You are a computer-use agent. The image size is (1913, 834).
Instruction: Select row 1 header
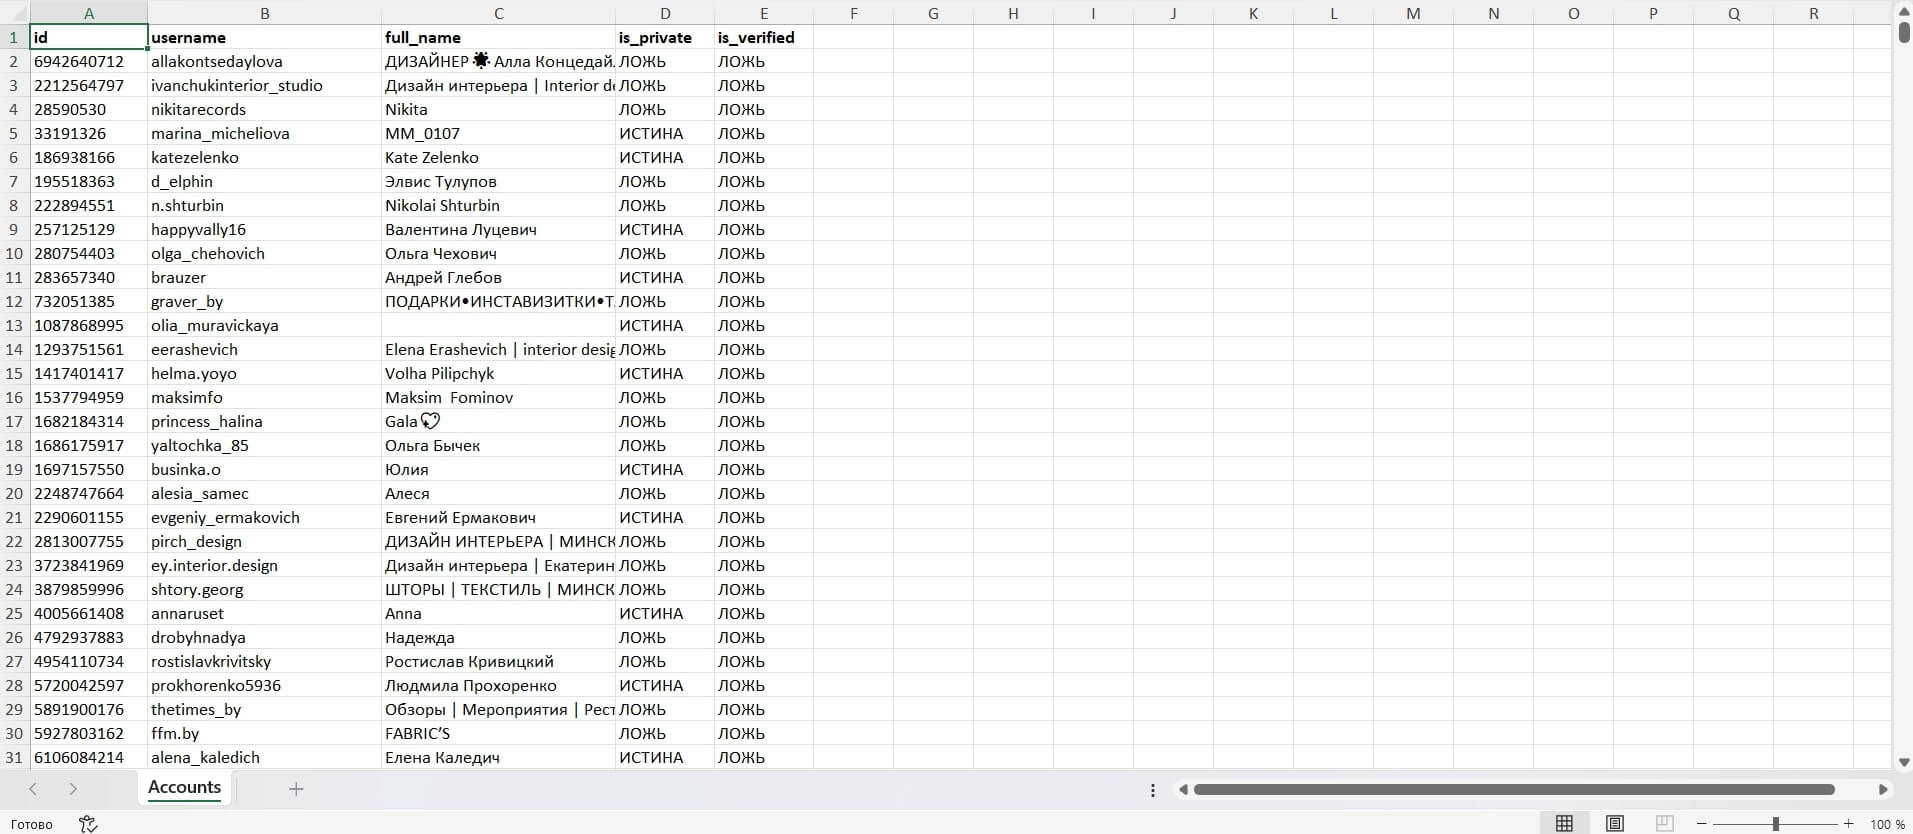(x=15, y=37)
